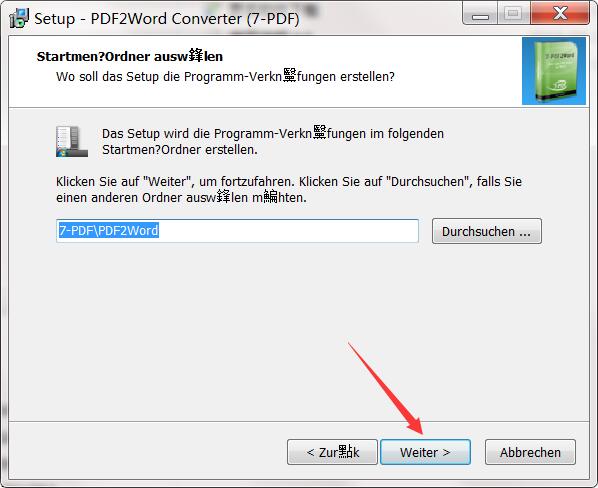
Task: Click the Weiter > button
Action: pos(425,452)
